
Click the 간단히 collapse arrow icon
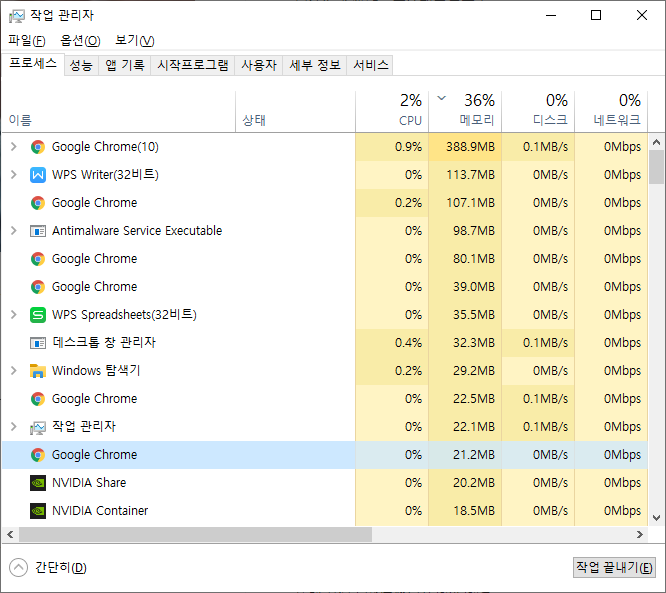click(18, 568)
